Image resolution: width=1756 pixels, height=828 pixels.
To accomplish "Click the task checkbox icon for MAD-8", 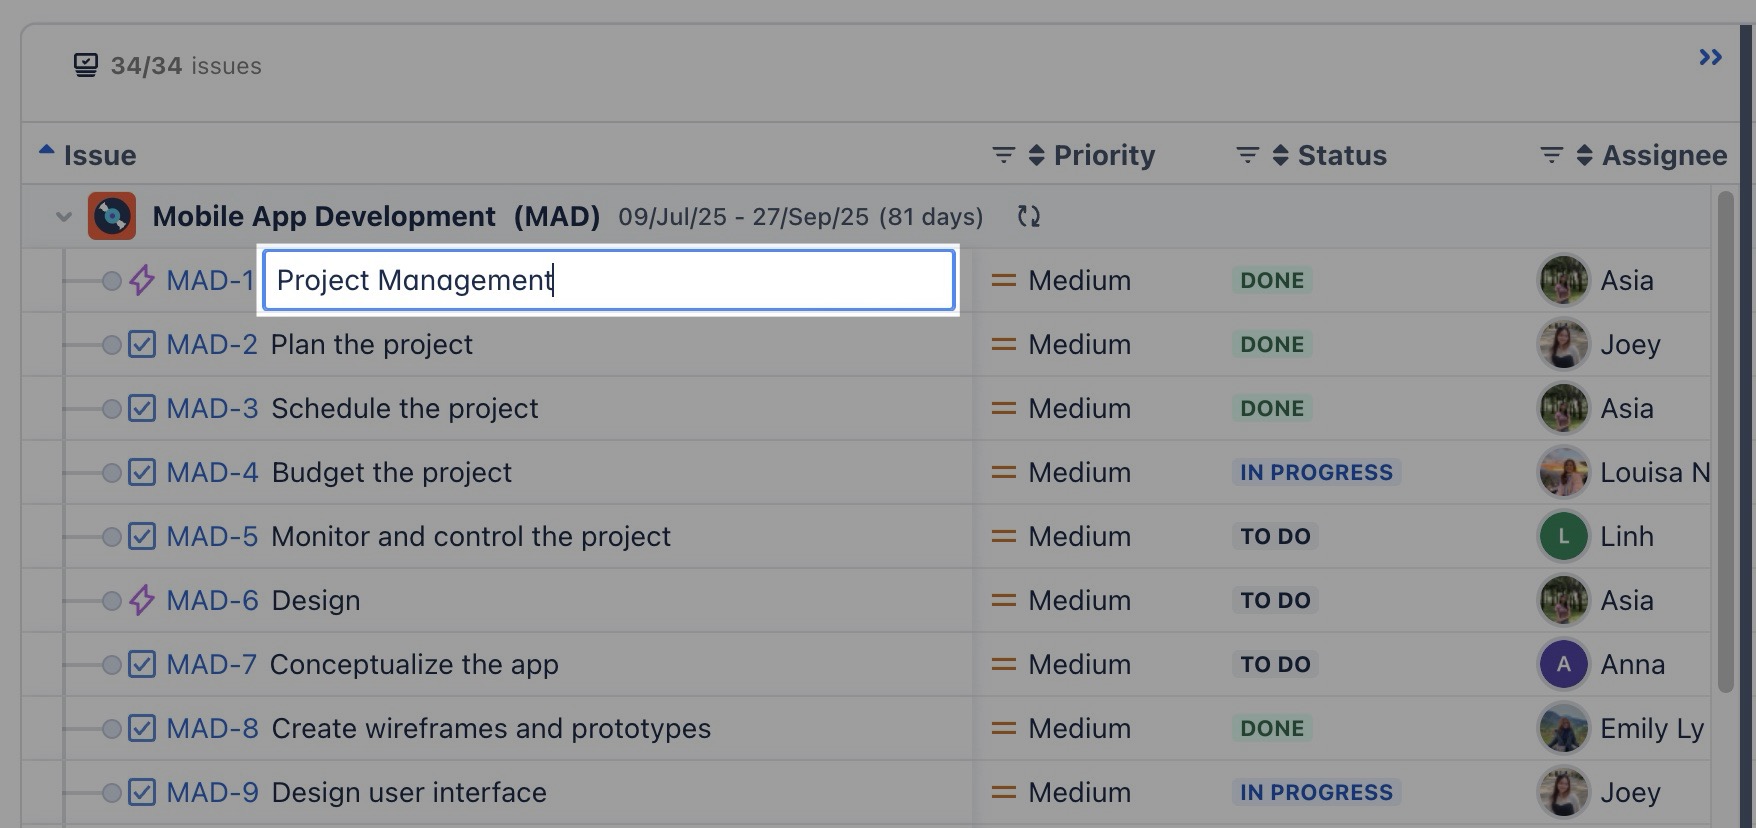I will coord(142,728).
